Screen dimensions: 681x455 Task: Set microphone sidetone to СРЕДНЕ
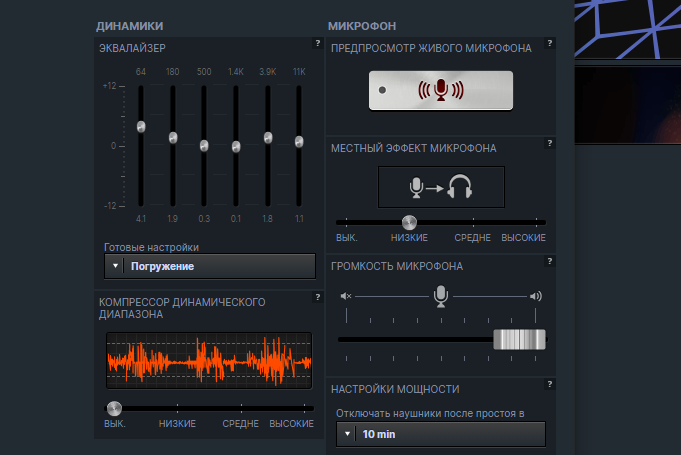click(473, 237)
